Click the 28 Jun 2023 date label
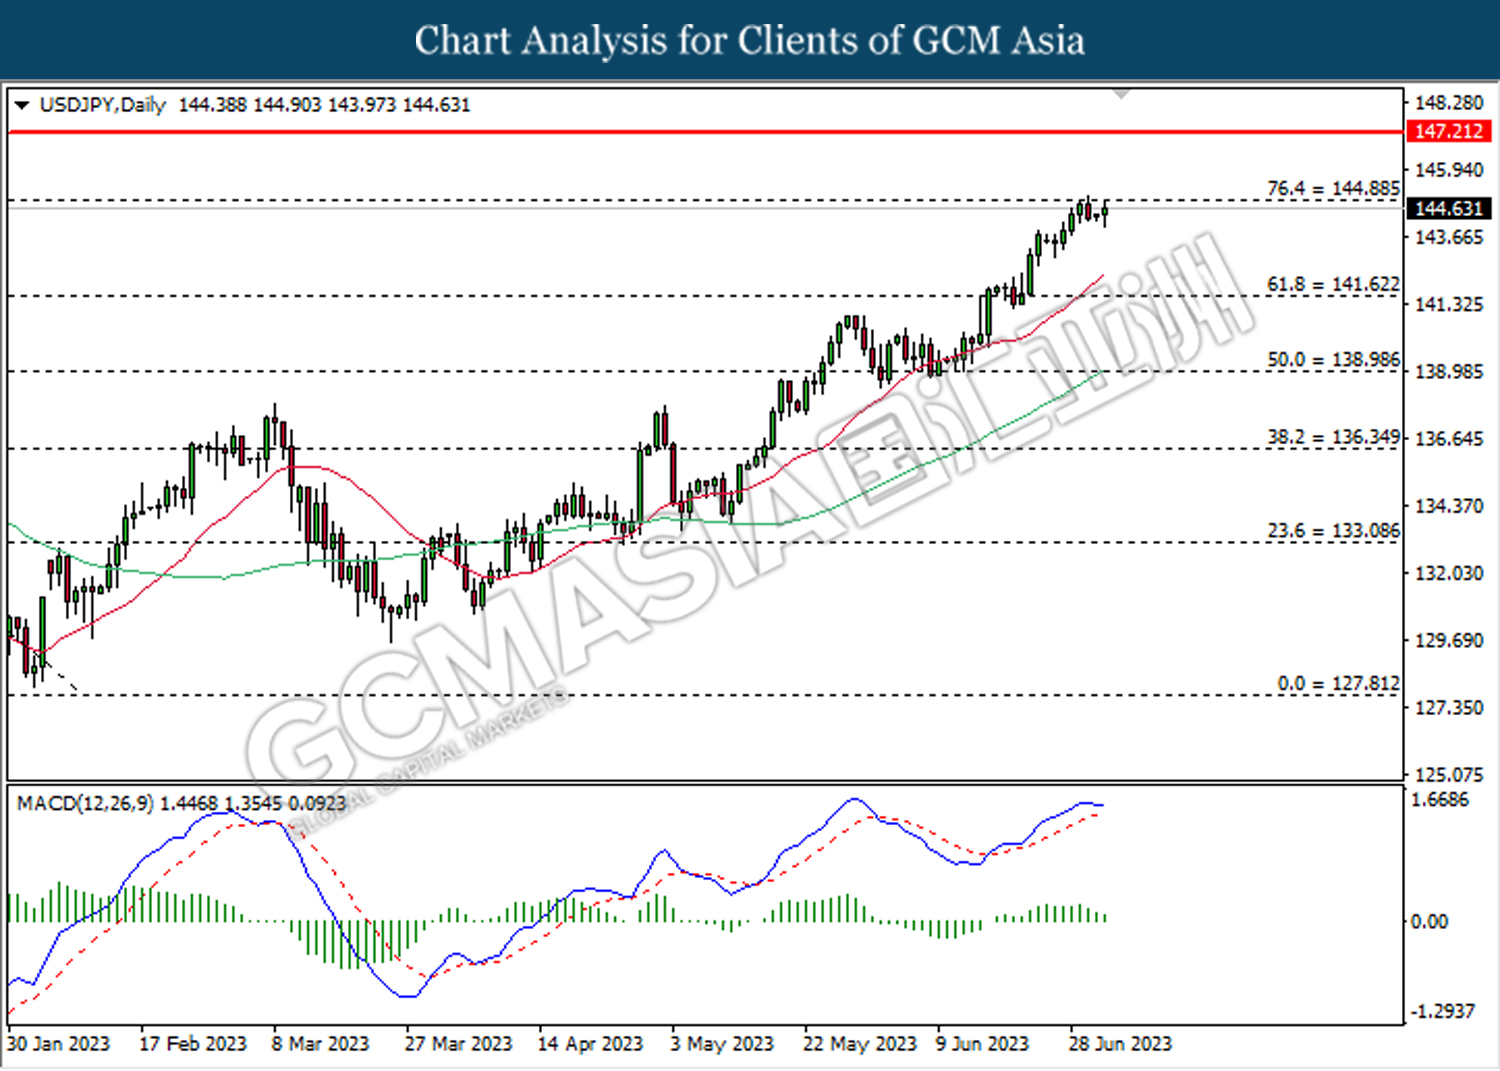This screenshot has height=1071, width=1500. (x=1120, y=1044)
